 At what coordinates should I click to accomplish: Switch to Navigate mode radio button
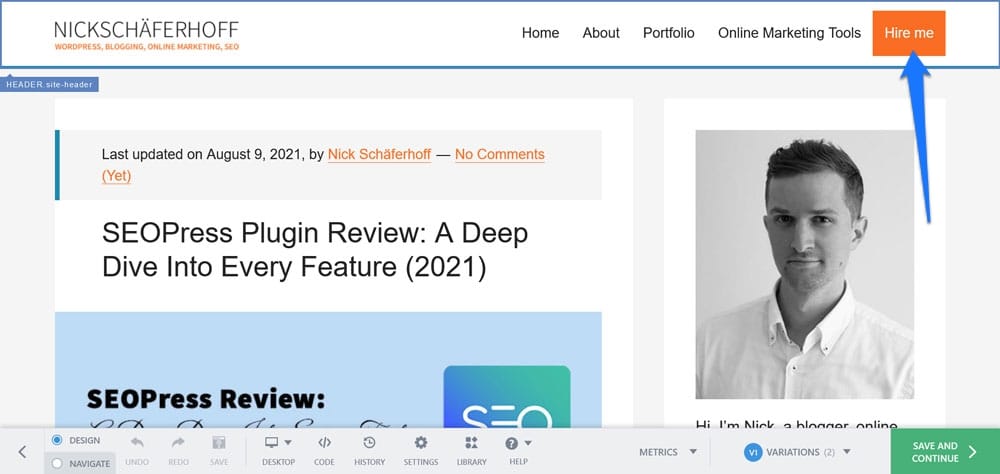(57, 463)
